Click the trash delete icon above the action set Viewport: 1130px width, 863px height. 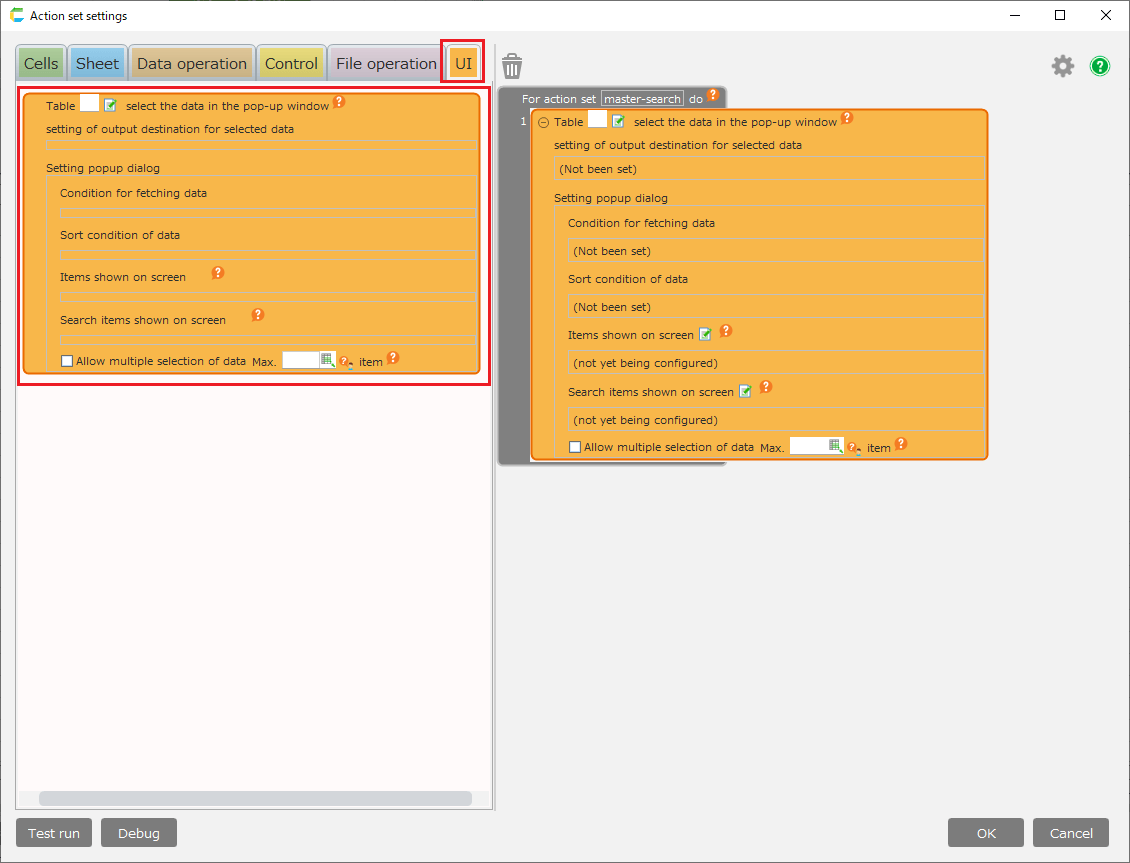point(513,65)
